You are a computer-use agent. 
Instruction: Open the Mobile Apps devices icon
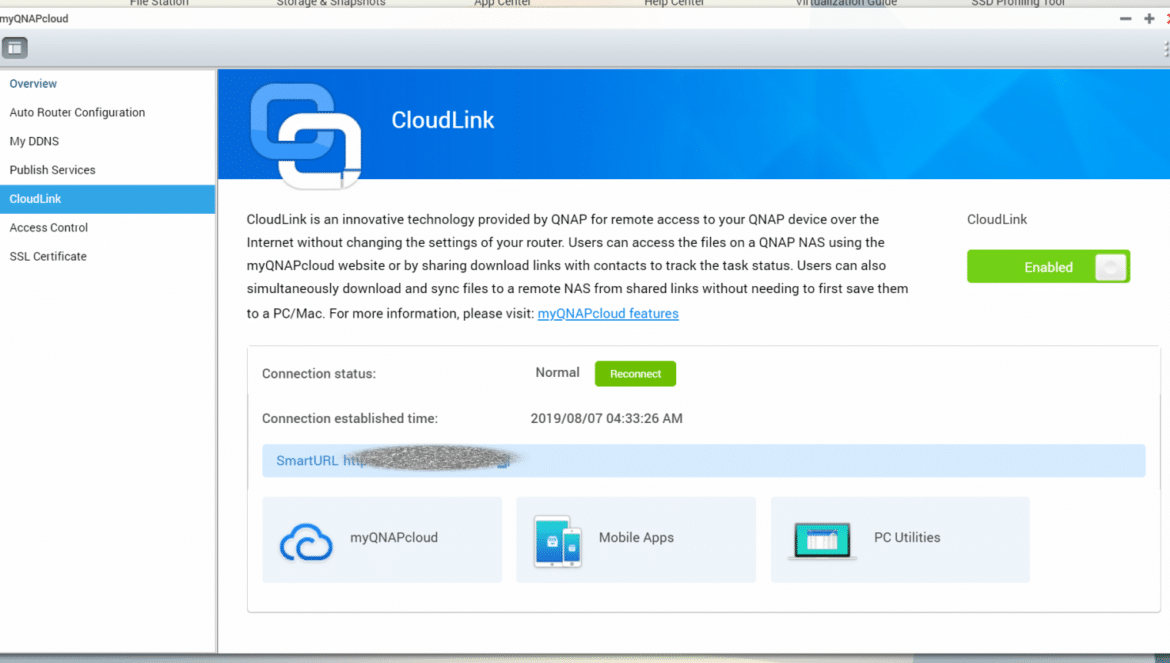tap(557, 541)
